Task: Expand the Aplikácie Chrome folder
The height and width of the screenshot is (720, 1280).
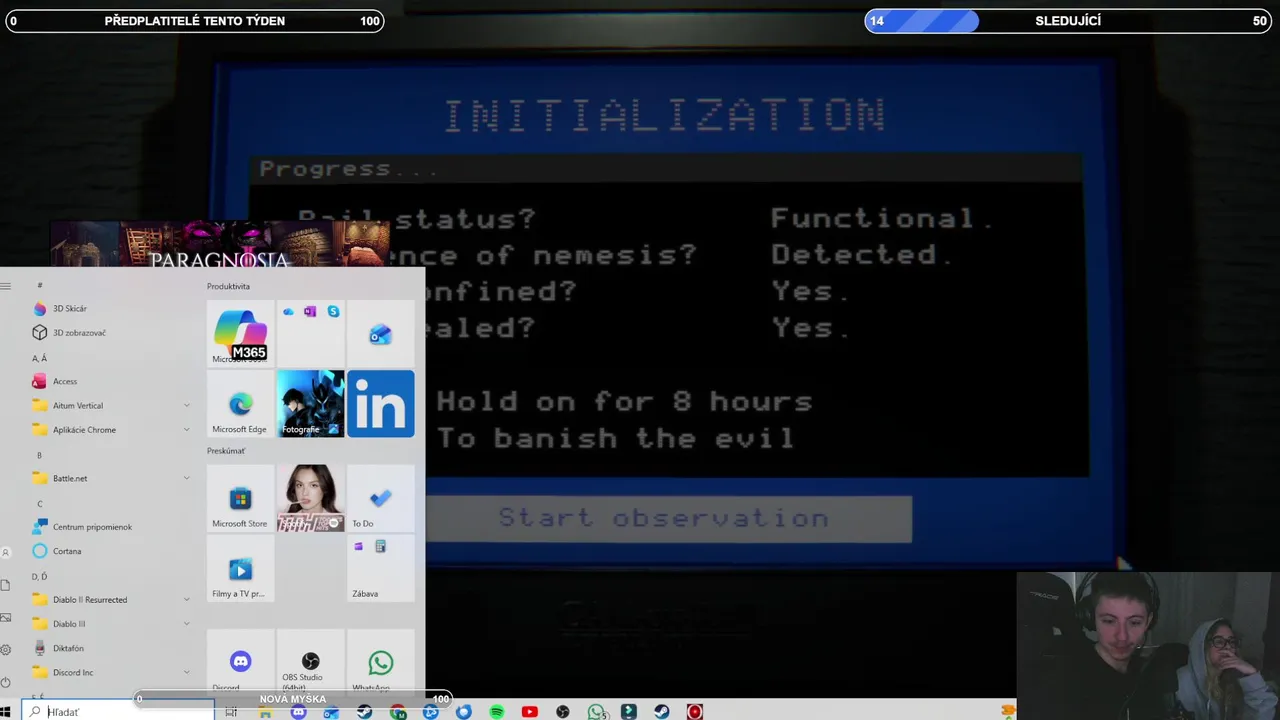Action: [x=112, y=430]
